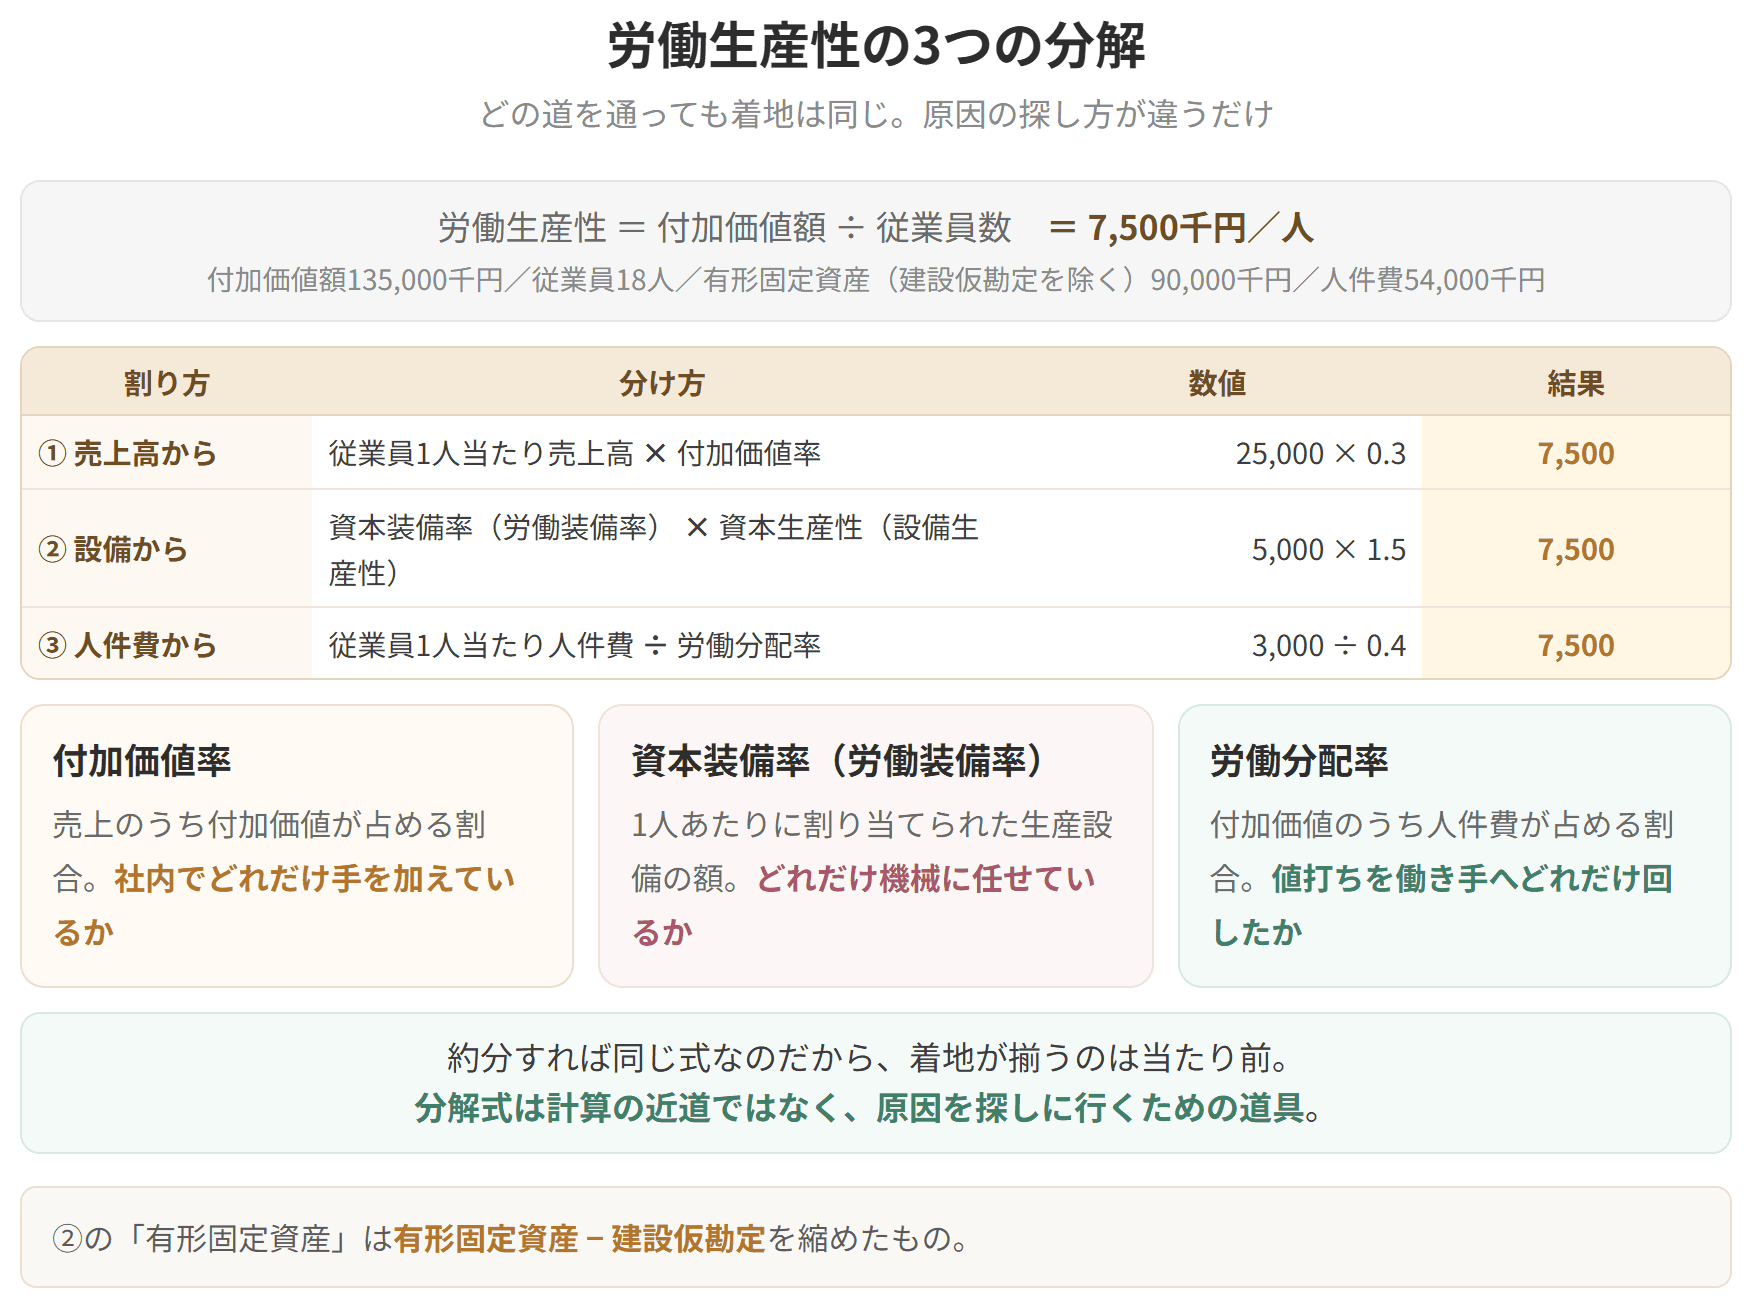1752x1308 pixels.
Task: Click the bold text 有形固定資産 − 建設仮勘定
Action: click(579, 1239)
